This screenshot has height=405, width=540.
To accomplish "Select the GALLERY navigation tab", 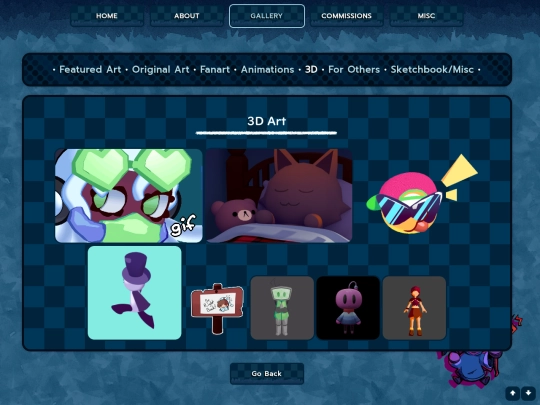I will 267,16.
